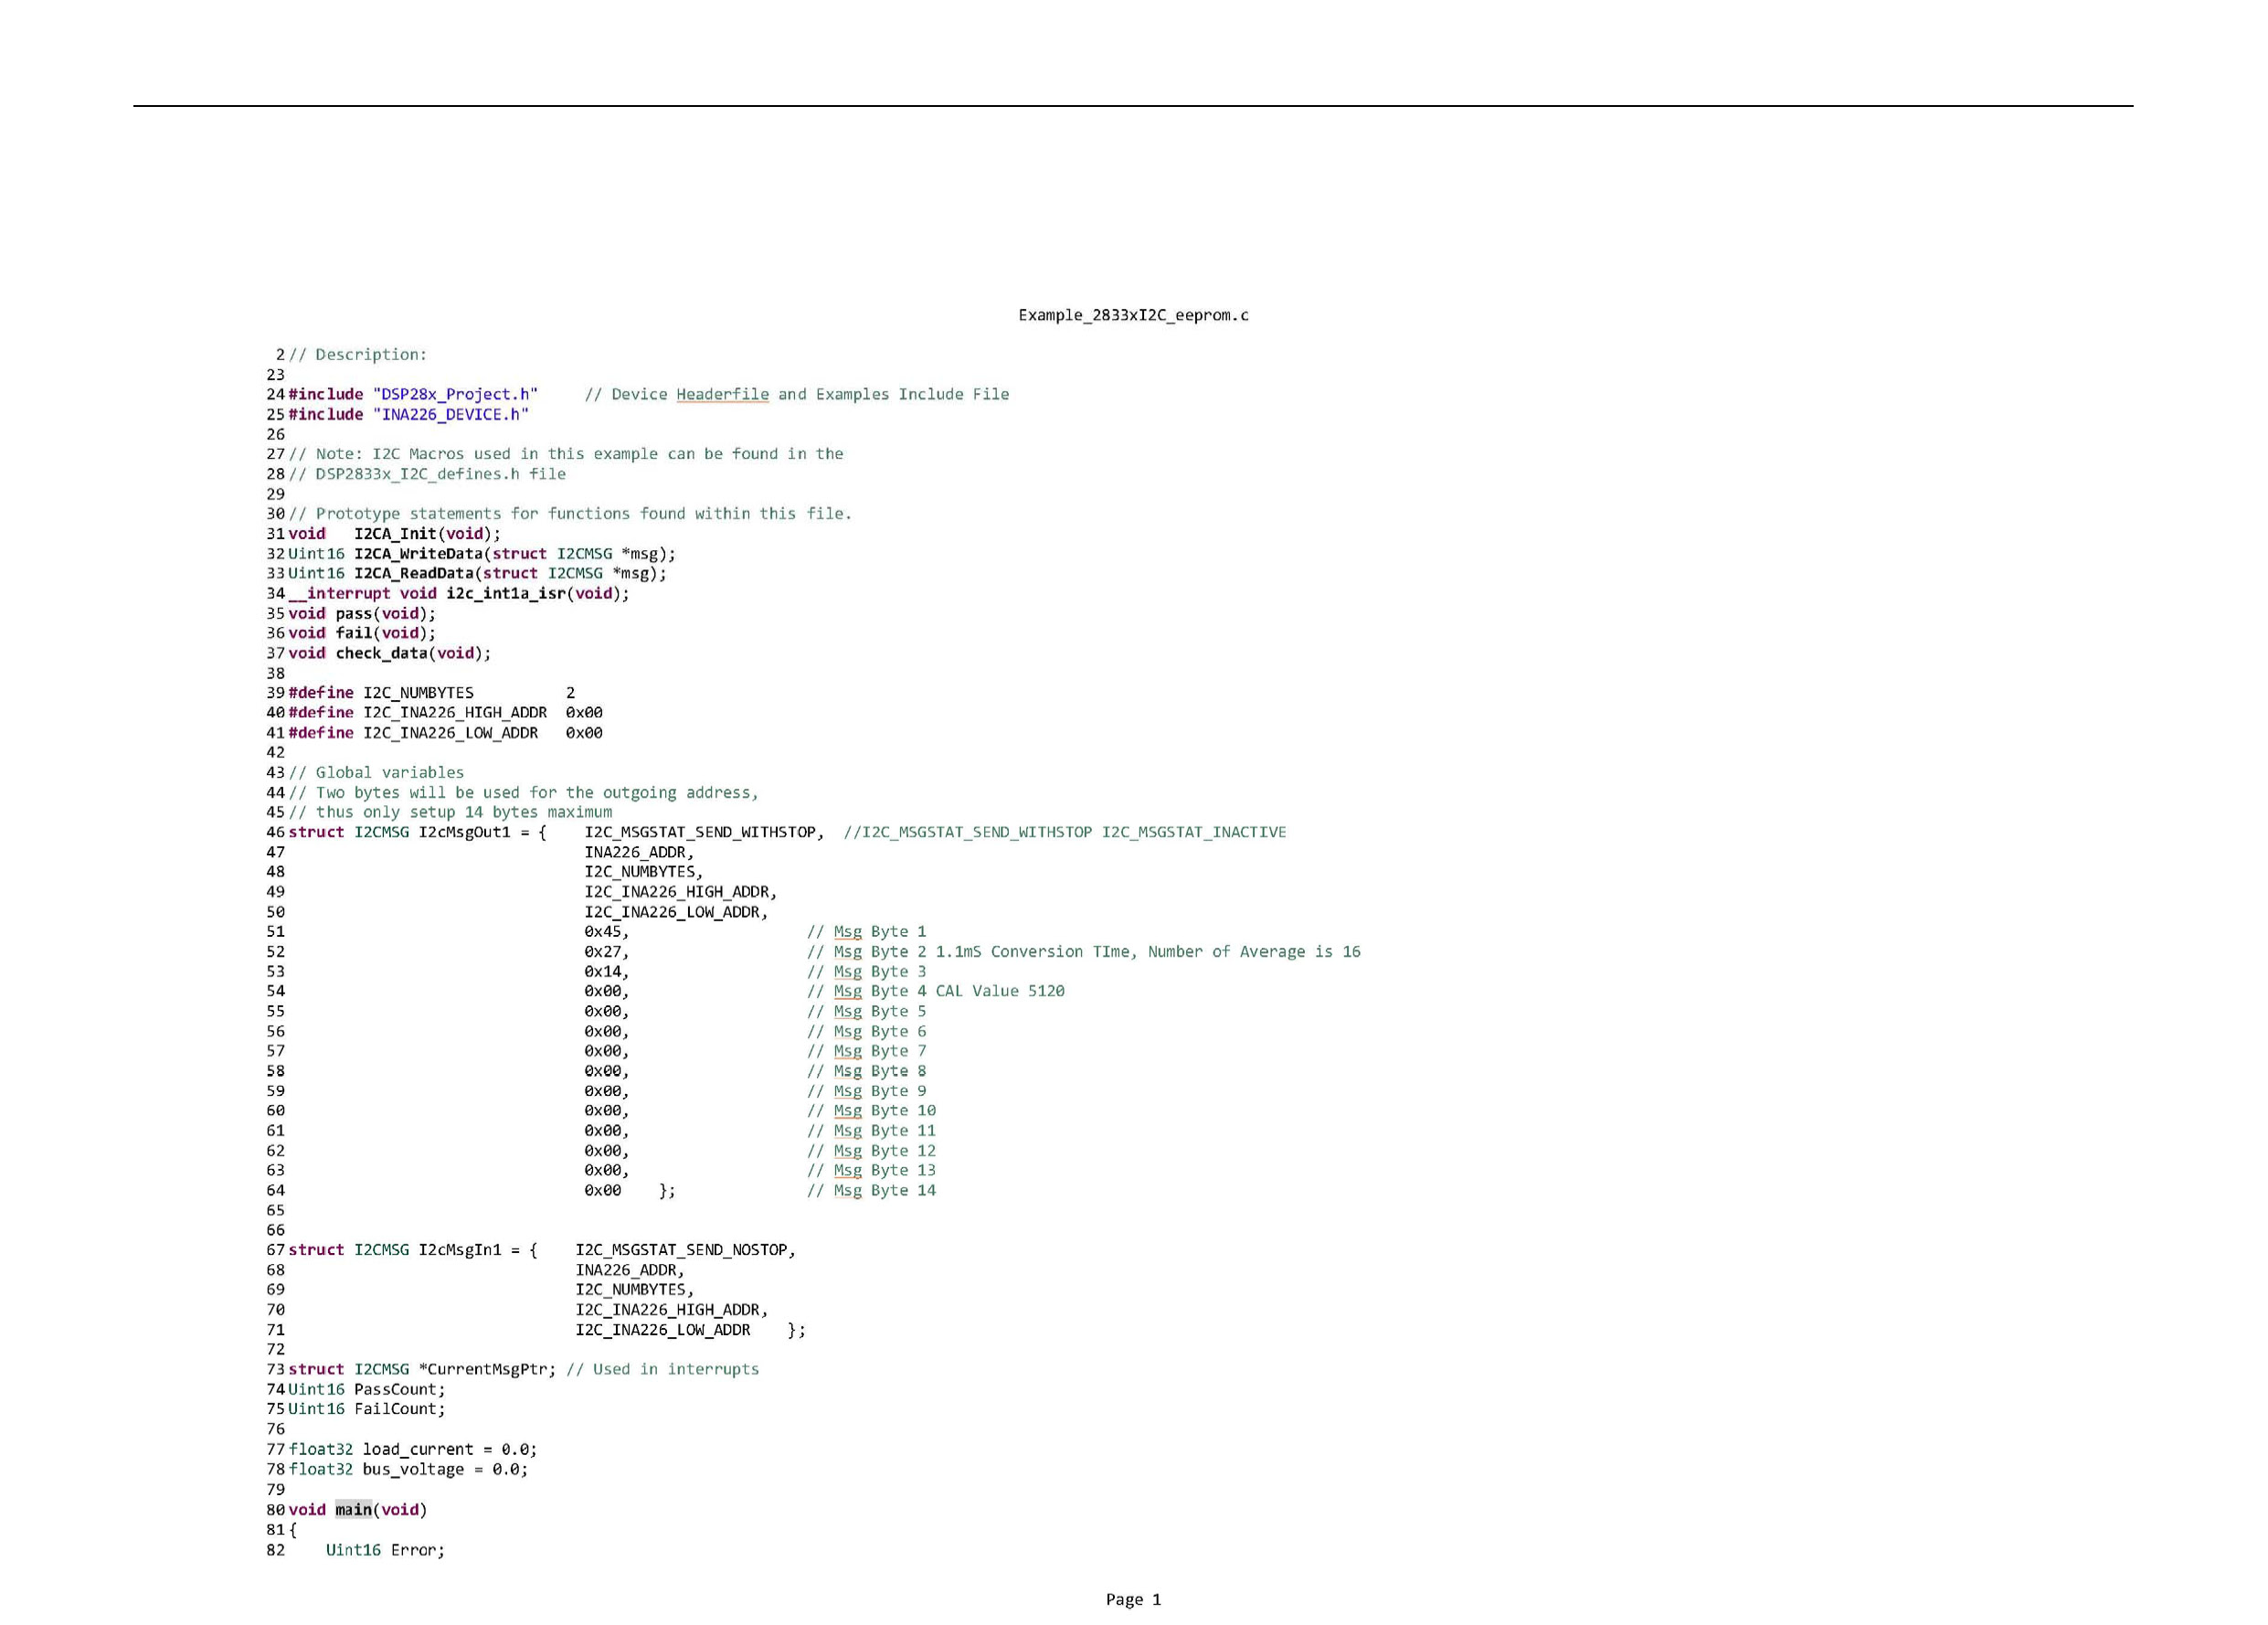2268x1625 pixels.
Task: Click the CAL Value 5120 comment
Action: tap(1000, 991)
